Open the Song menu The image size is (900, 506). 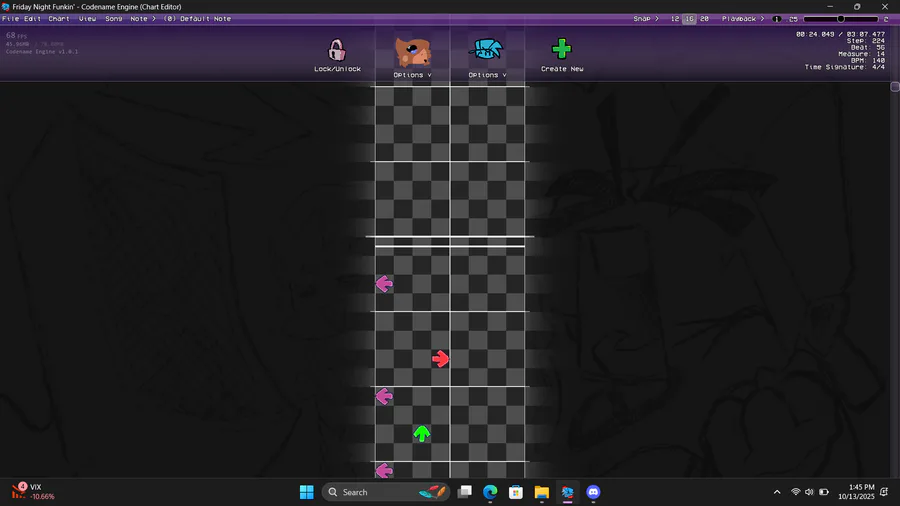pos(113,18)
